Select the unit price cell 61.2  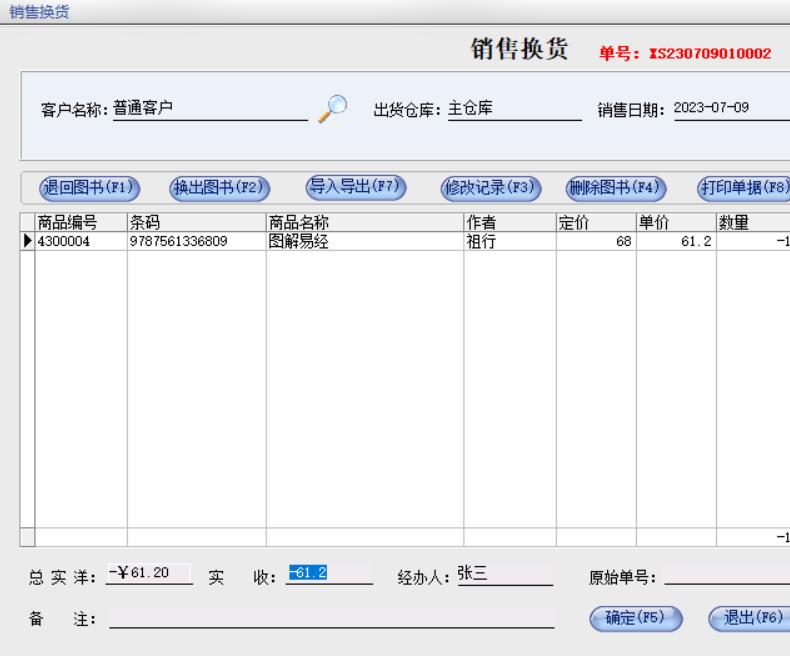(x=676, y=241)
